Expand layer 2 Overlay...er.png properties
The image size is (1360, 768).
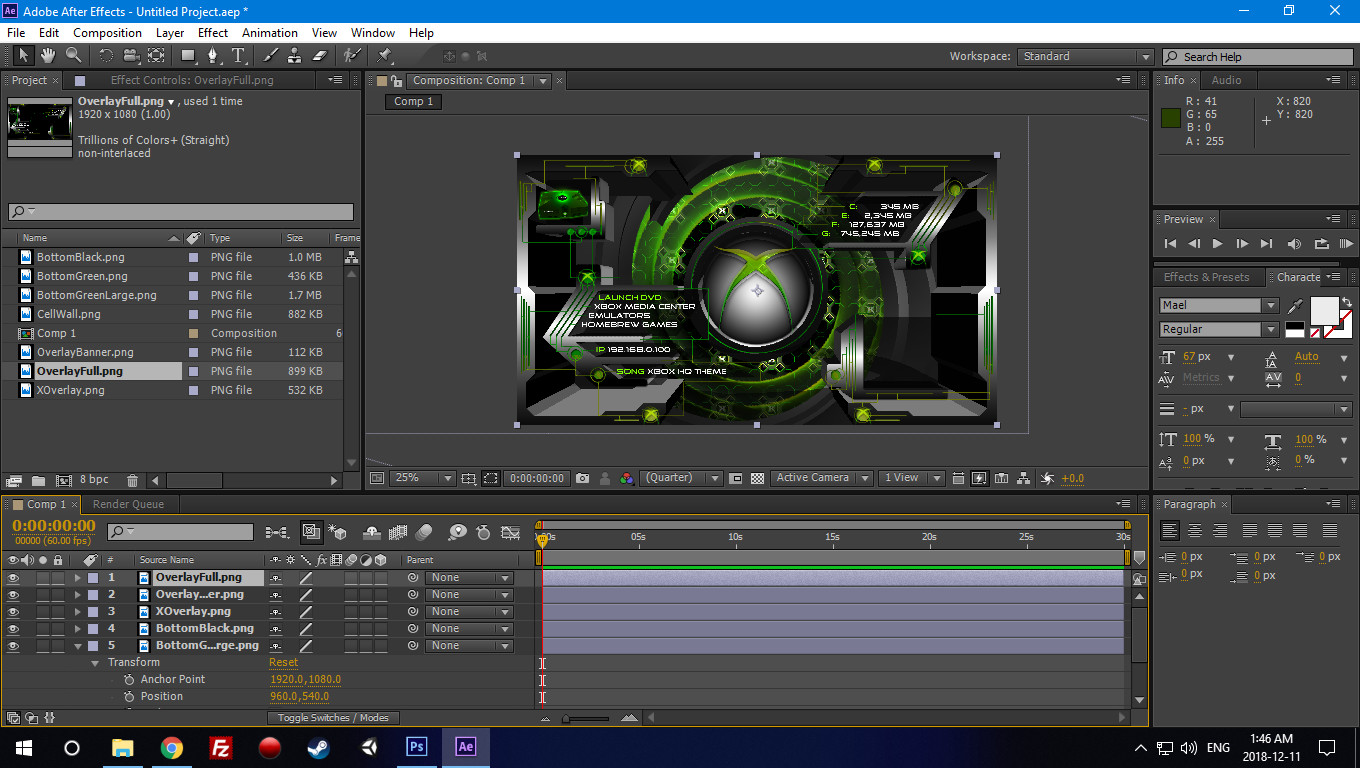click(77, 595)
